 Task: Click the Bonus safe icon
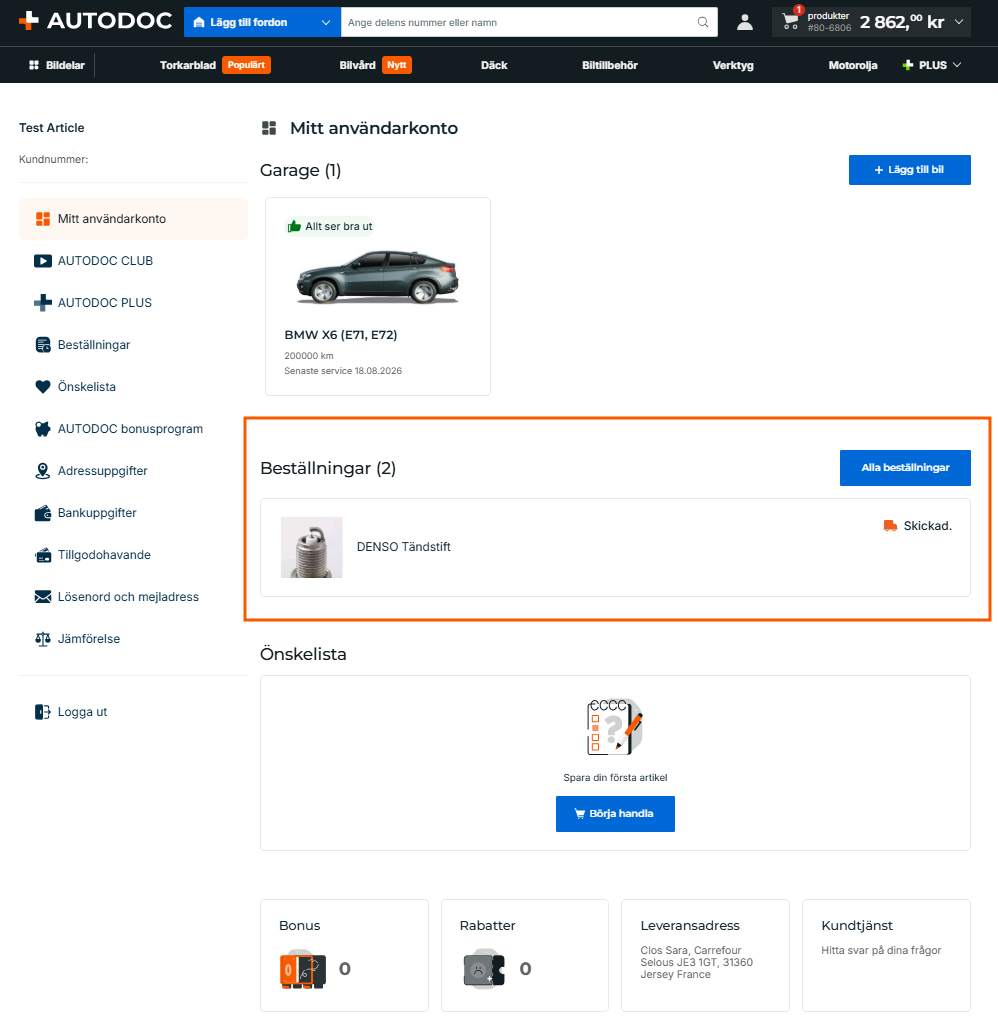[x=302, y=969]
